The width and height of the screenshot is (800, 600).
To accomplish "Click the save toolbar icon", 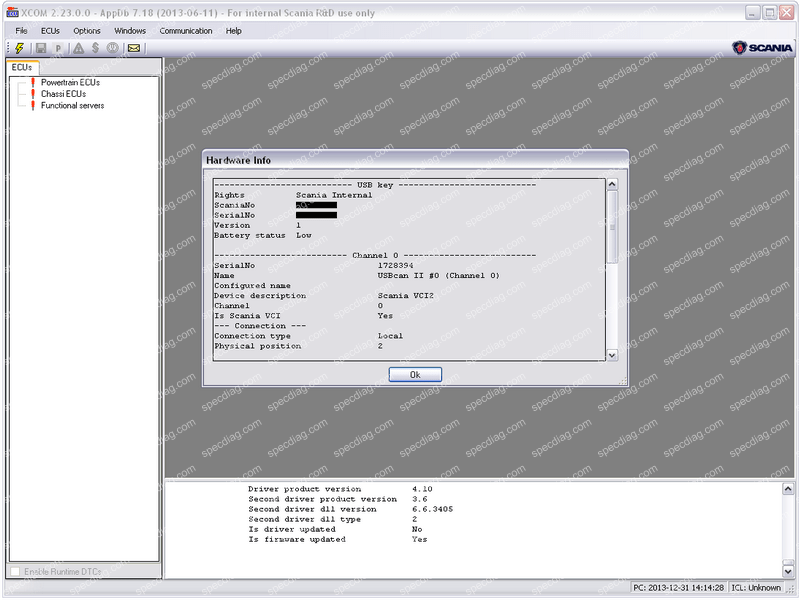I will click(42, 48).
